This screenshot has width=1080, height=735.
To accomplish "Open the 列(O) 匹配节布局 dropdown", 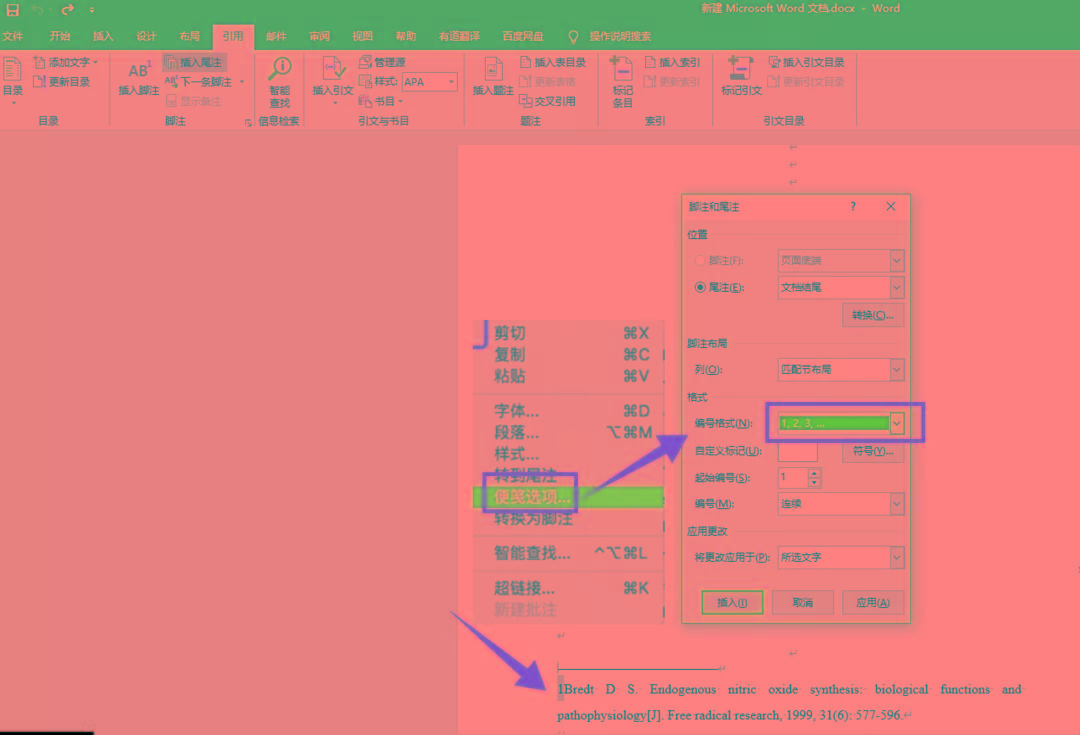I will pos(896,369).
